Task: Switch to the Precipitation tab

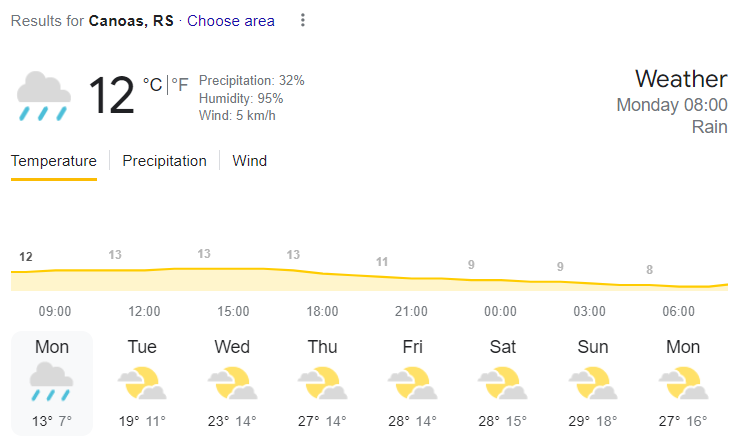Action: point(165,161)
